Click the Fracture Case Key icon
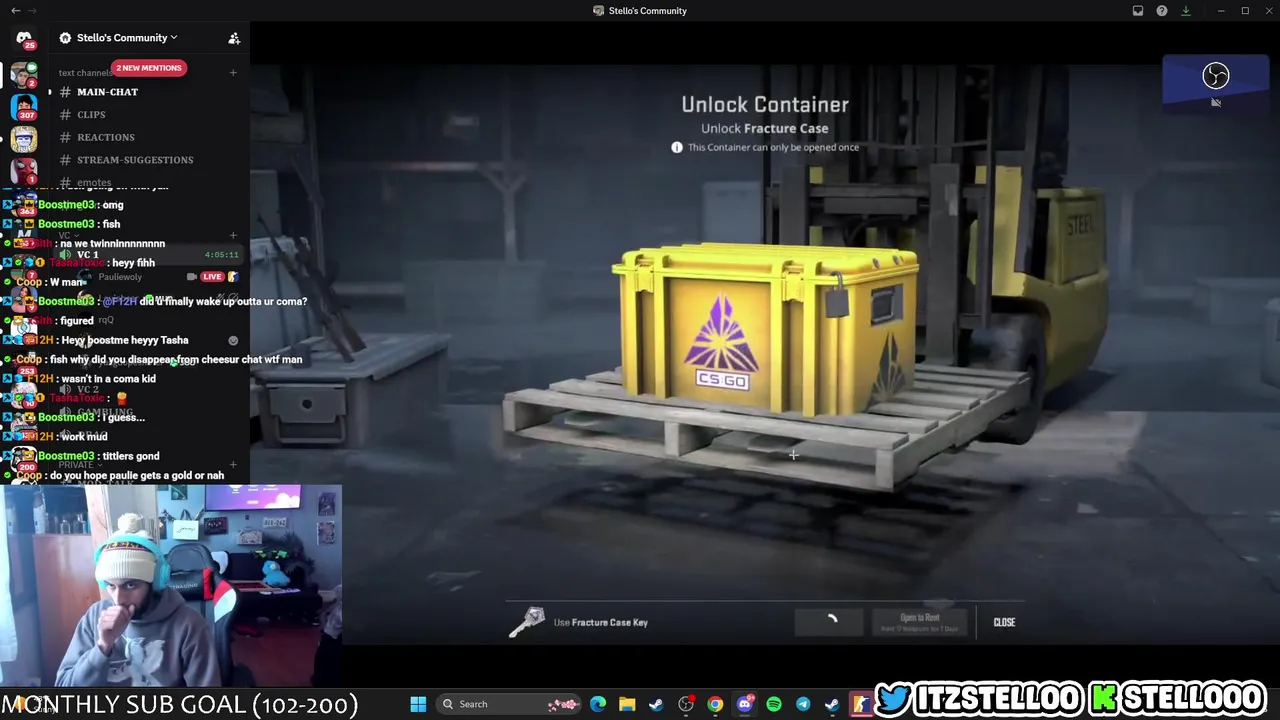The image size is (1280, 720). click(x=527, y=622)
